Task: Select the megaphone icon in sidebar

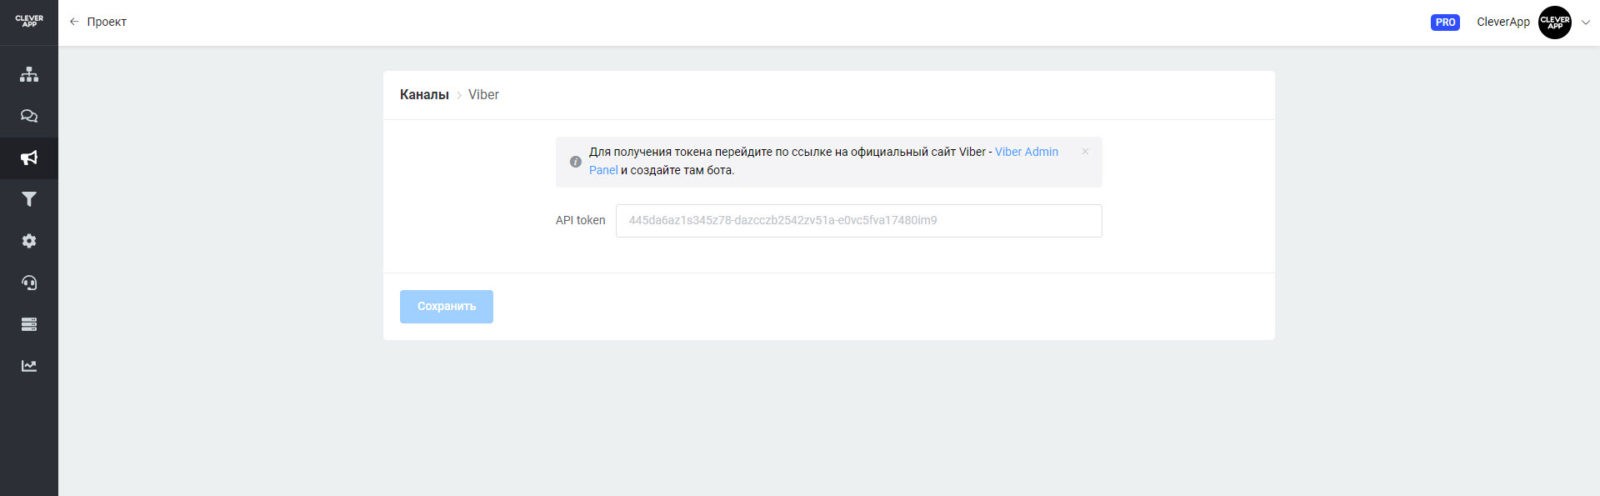Action: [29, 158]
